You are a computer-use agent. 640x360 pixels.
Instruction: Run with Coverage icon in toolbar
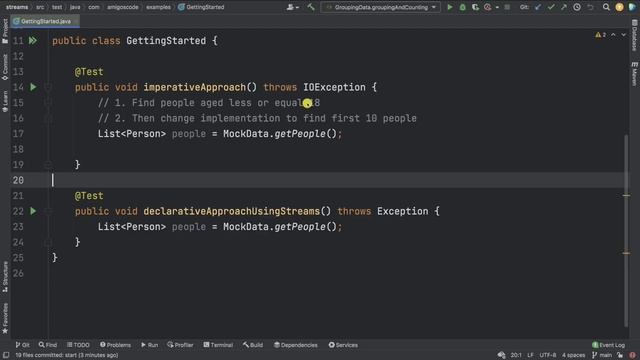coord(475,7)
